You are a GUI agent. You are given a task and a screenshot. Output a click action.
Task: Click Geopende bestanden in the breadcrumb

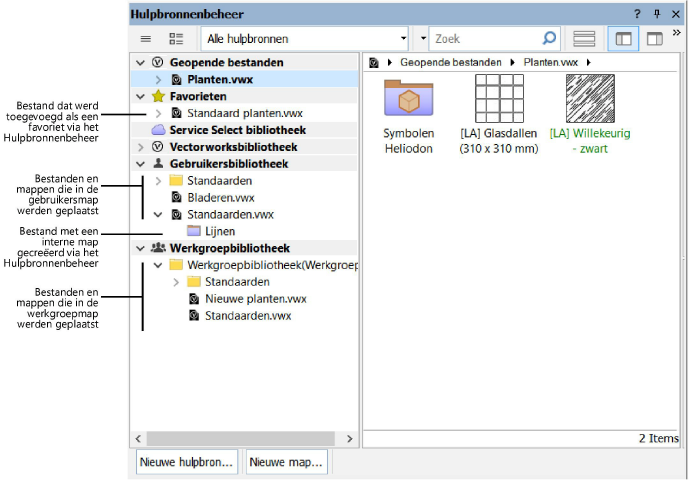[451, 62]
